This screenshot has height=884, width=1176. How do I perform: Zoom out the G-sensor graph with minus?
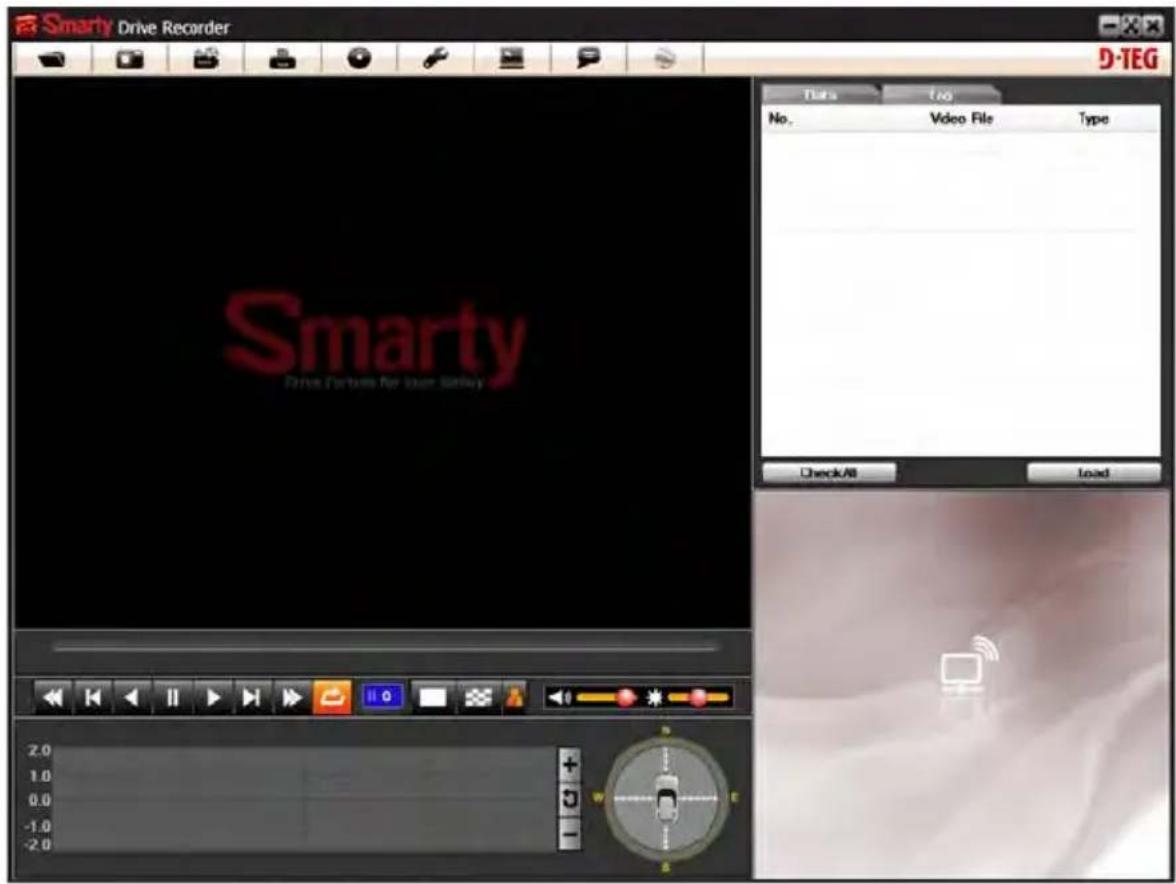569,833
